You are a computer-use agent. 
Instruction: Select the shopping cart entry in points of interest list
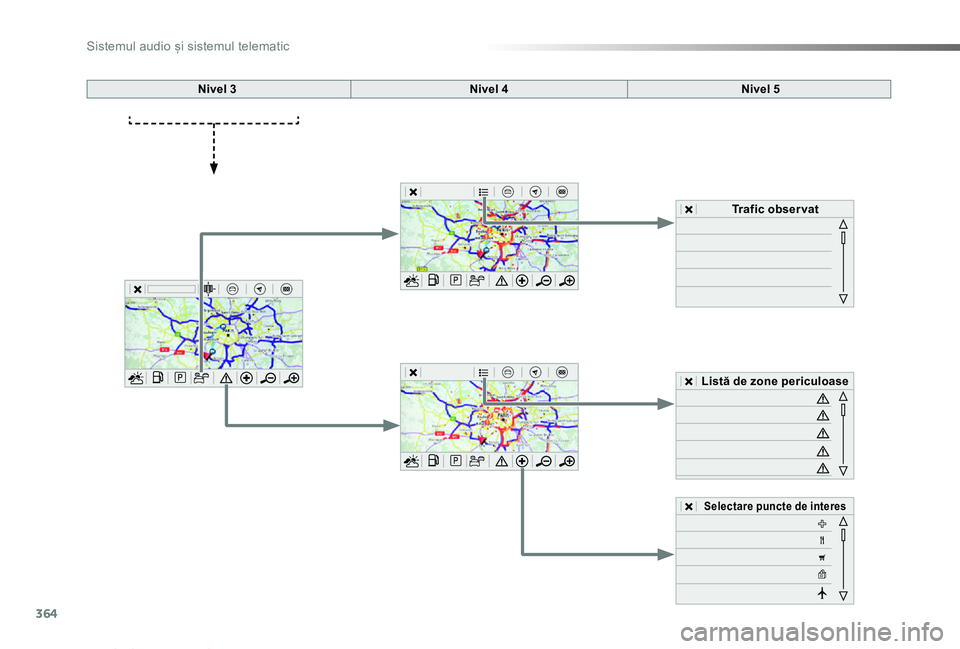(x=822, y=558)
